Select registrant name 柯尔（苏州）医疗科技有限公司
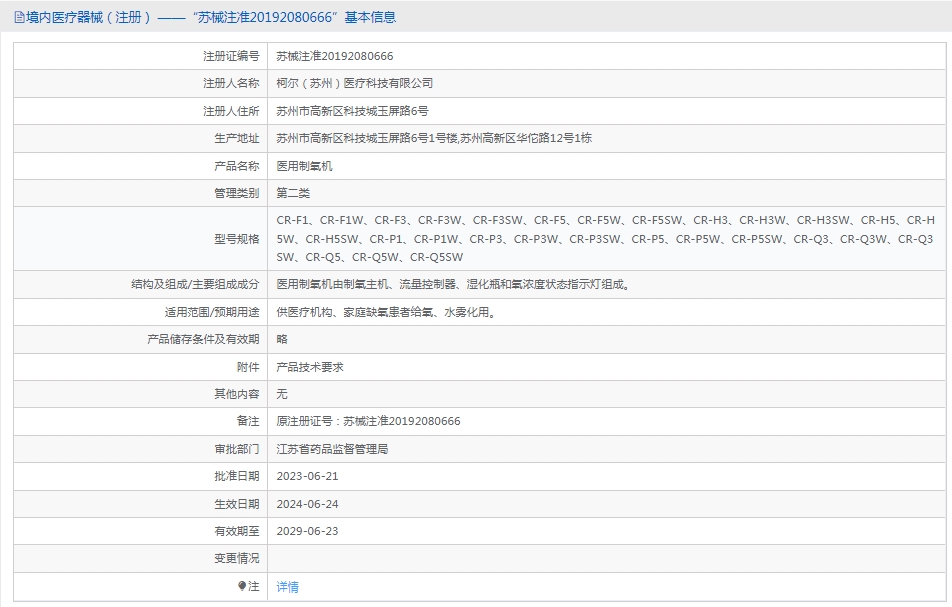Viewport: 952px width, 607px height. (355, 84)
